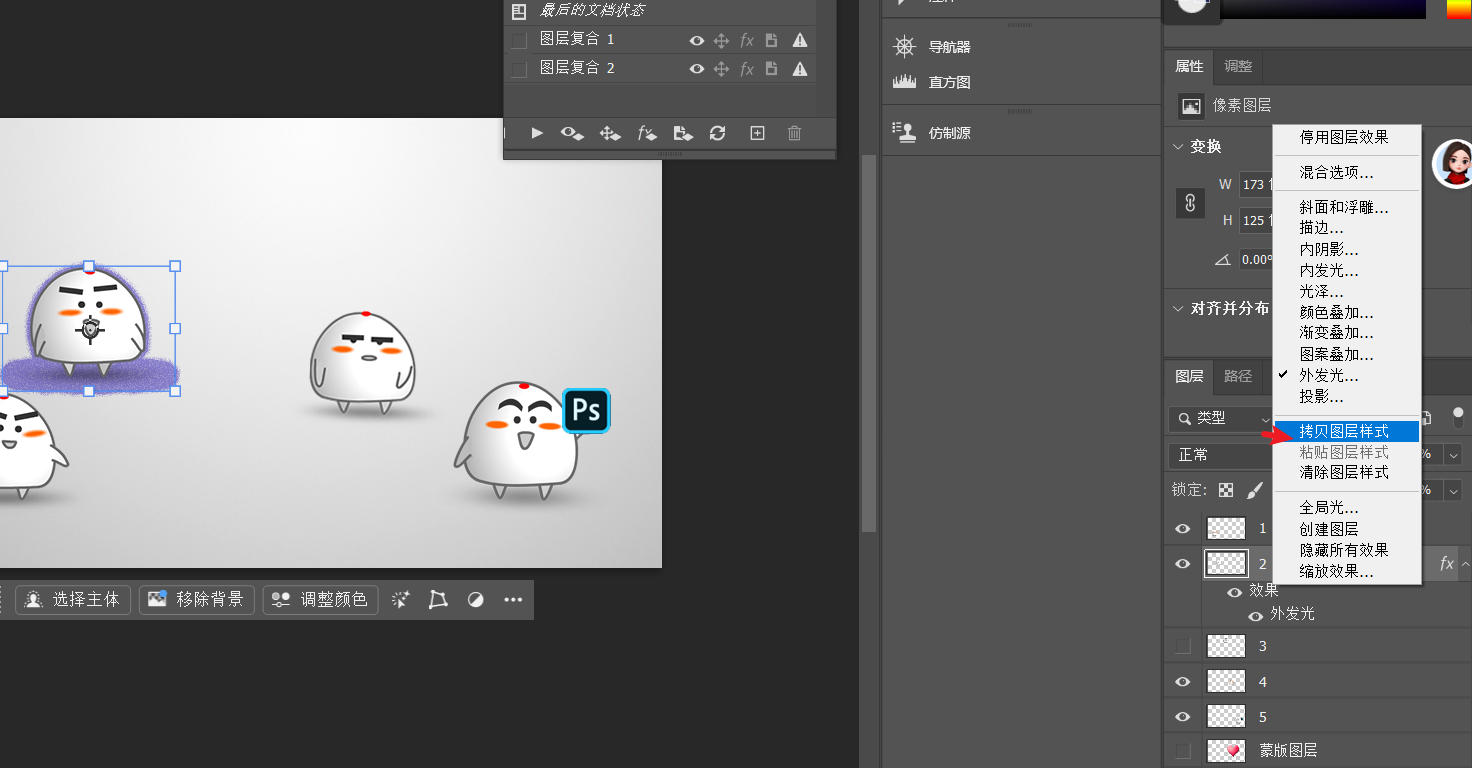This screenshot has width=1472, height=768.
Task: Hide layer 5 via its eye icon
Action: [1183, 717]
